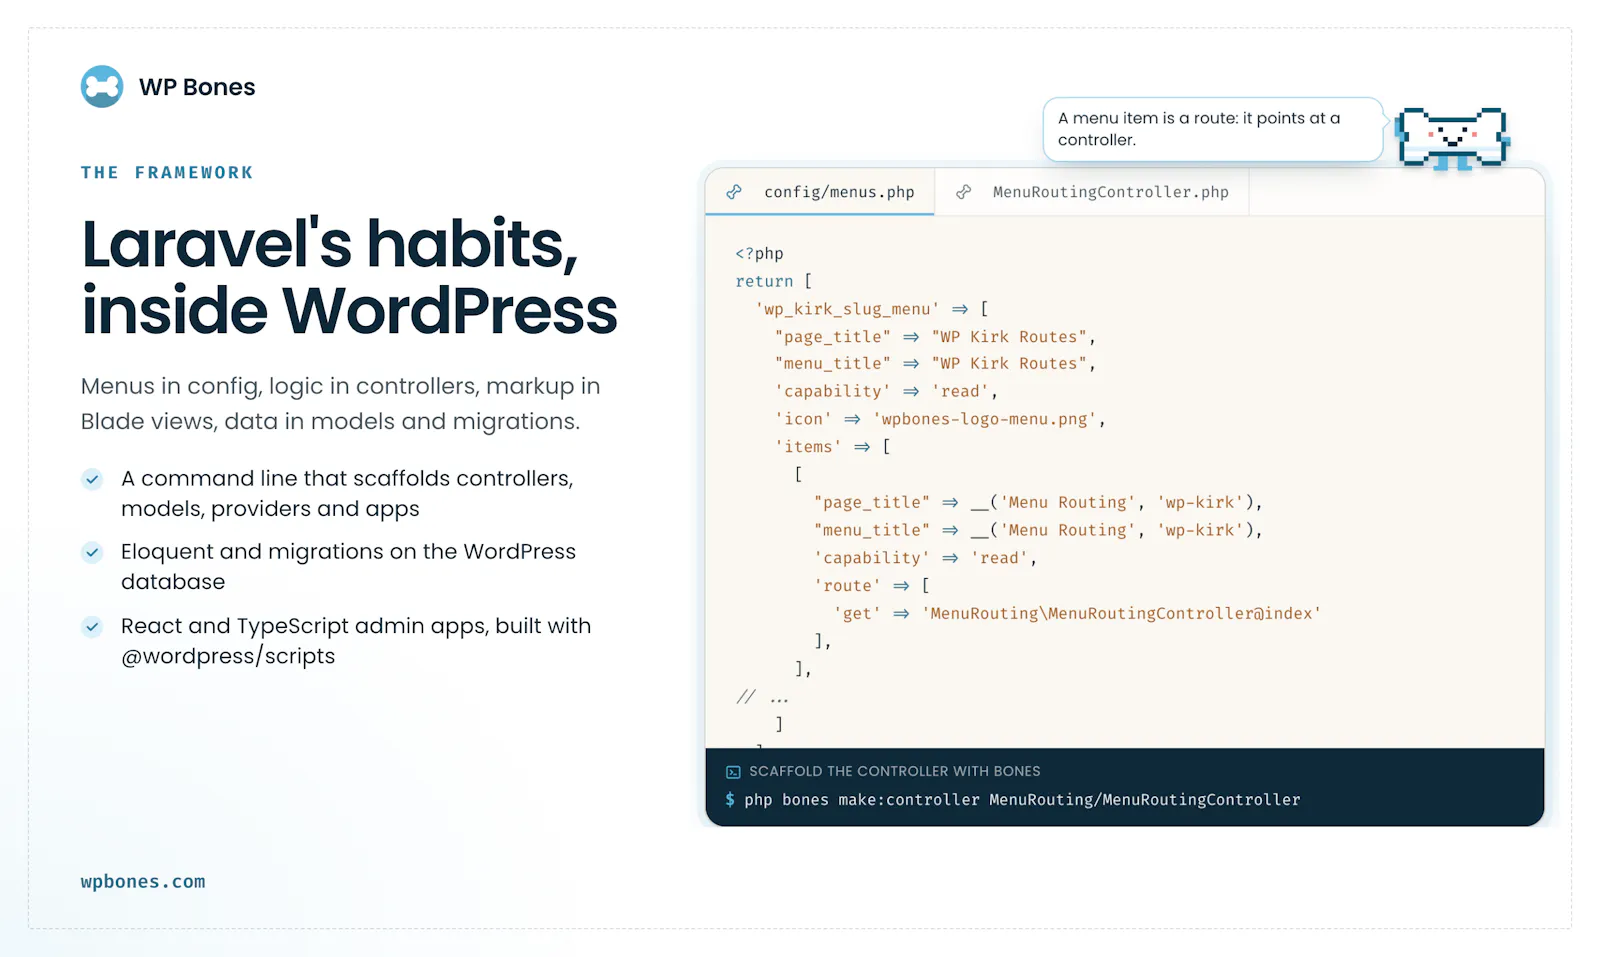Click the check icon beside React and TypeScript
Screen dimensions: 1600x957
click(92, 627)
